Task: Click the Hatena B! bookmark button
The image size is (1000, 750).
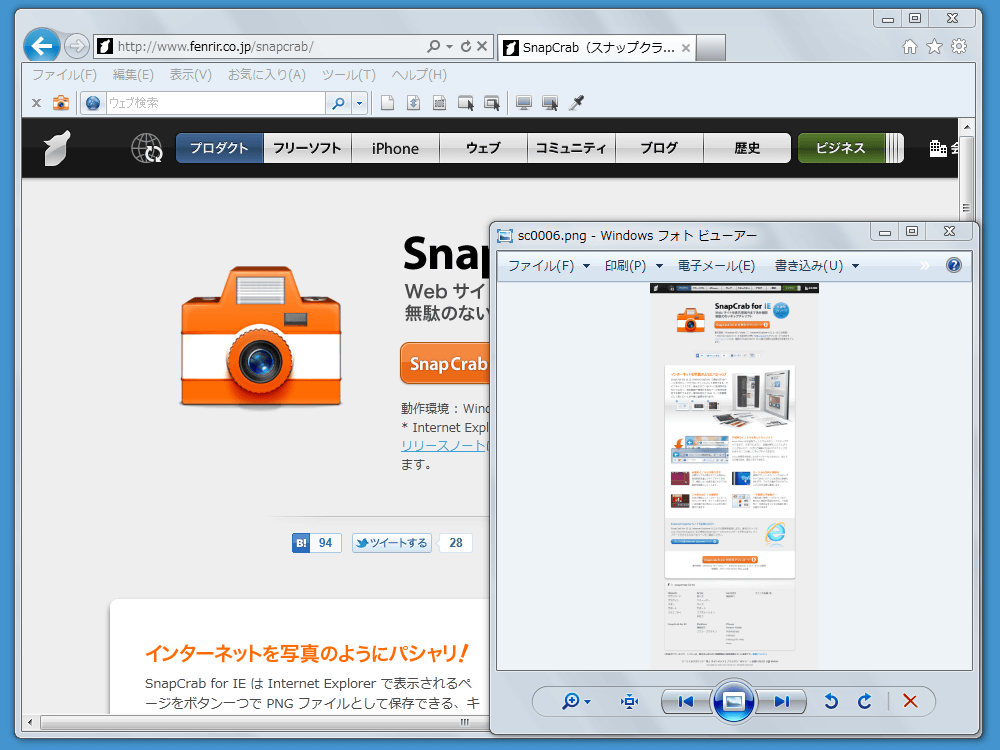Action: [x=301, y=543]
